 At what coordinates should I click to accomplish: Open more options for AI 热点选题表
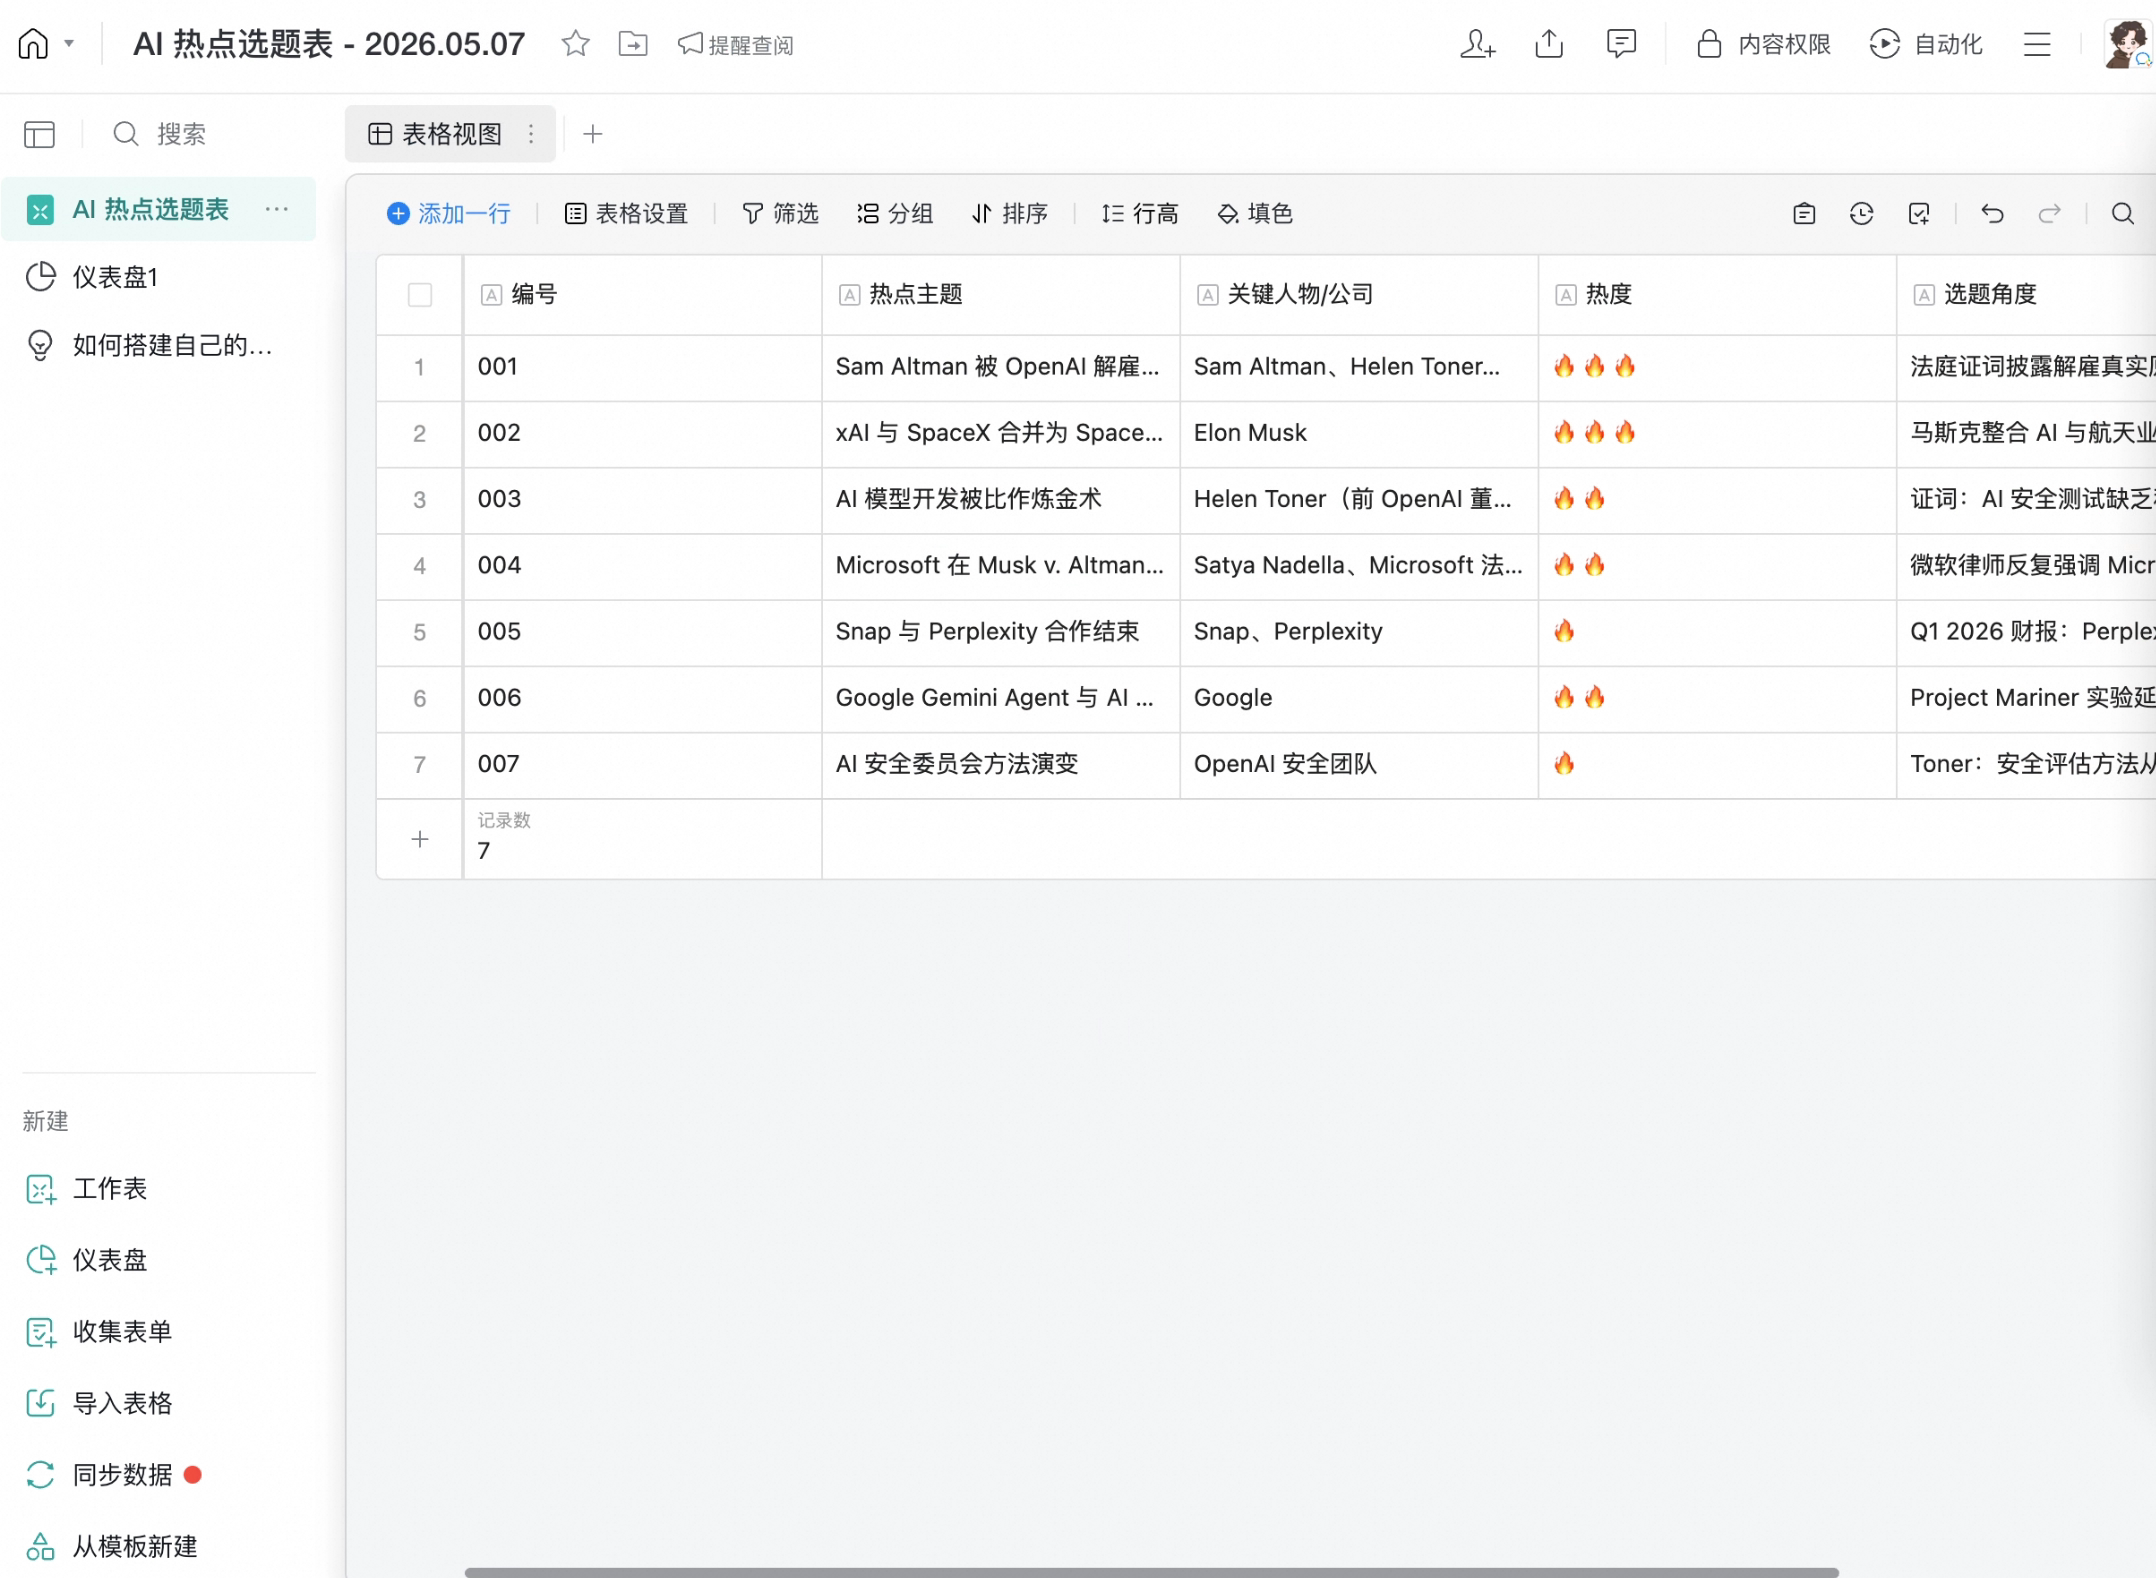tap(277, 209)
